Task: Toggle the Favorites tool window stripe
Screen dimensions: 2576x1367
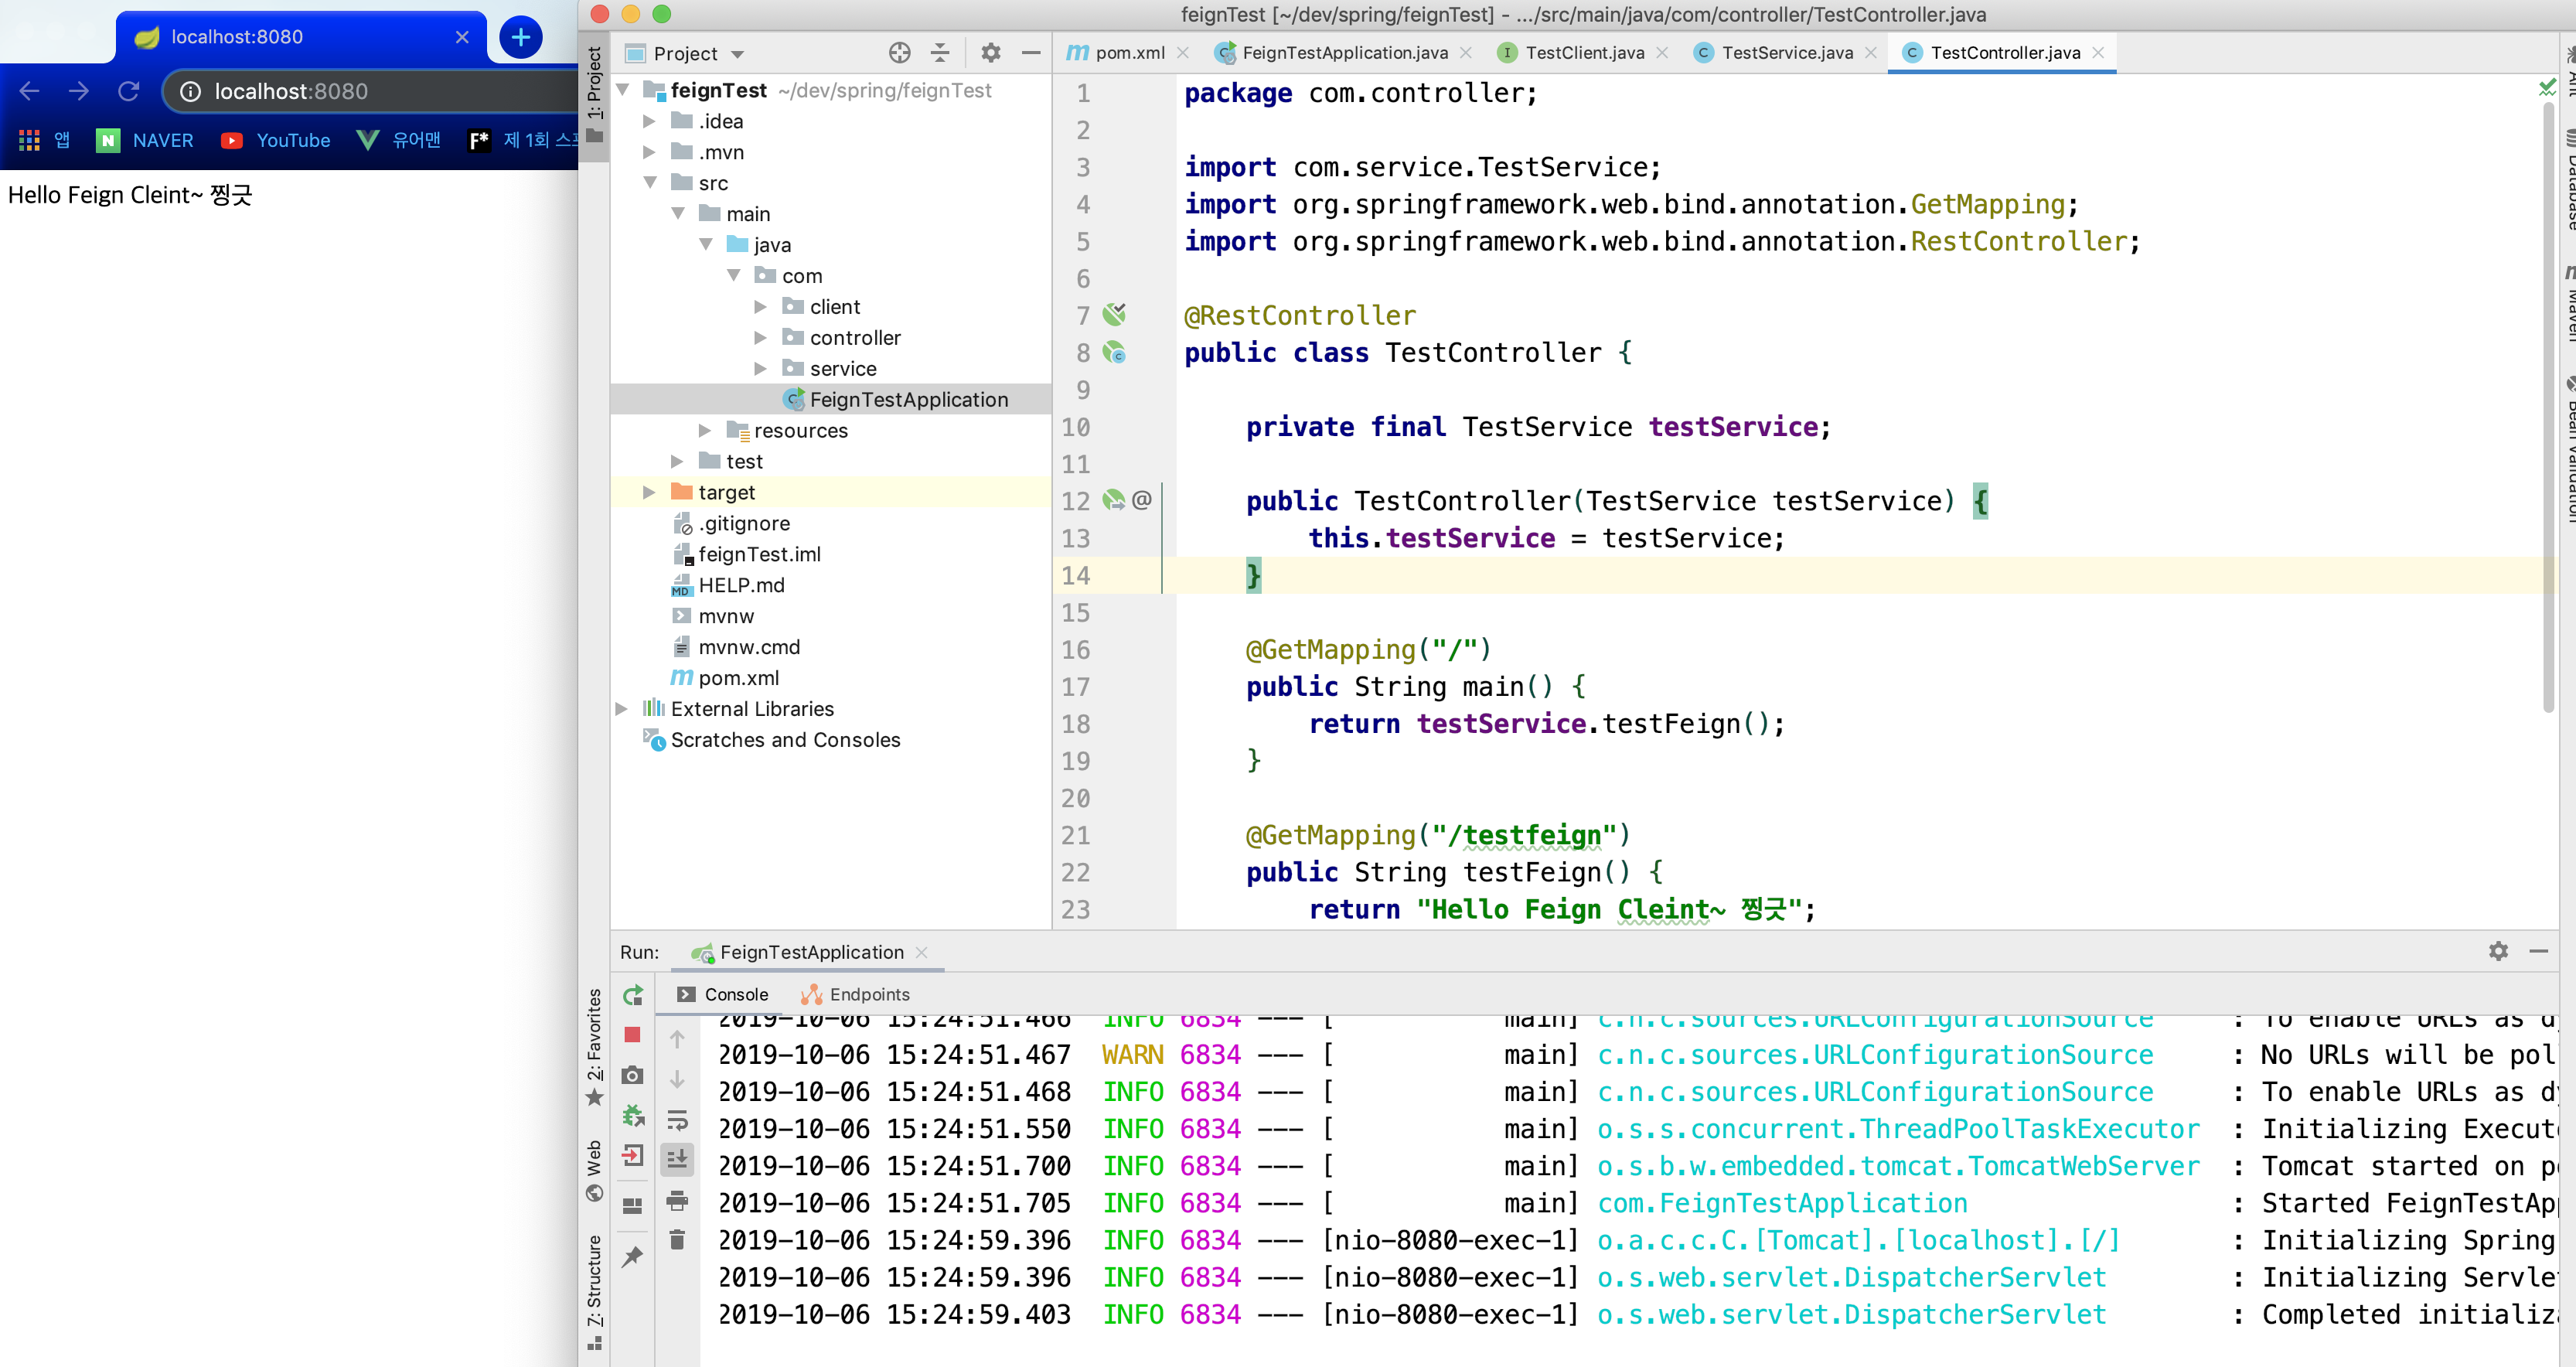Action: pos(594,1047)
